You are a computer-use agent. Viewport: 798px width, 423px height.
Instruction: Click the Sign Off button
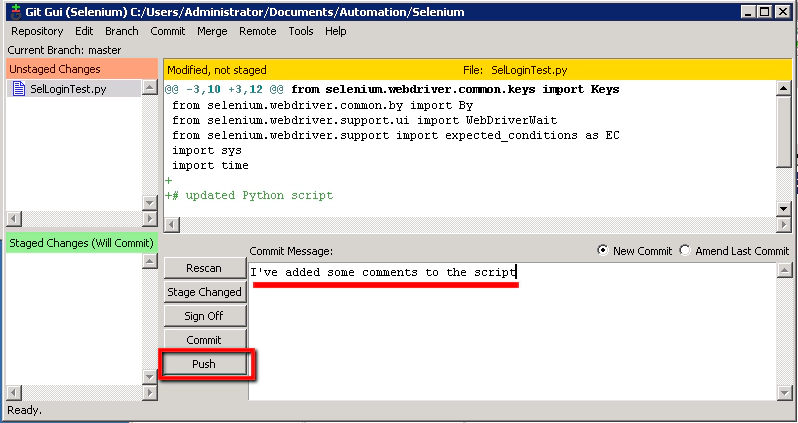(x=204, y=316)
